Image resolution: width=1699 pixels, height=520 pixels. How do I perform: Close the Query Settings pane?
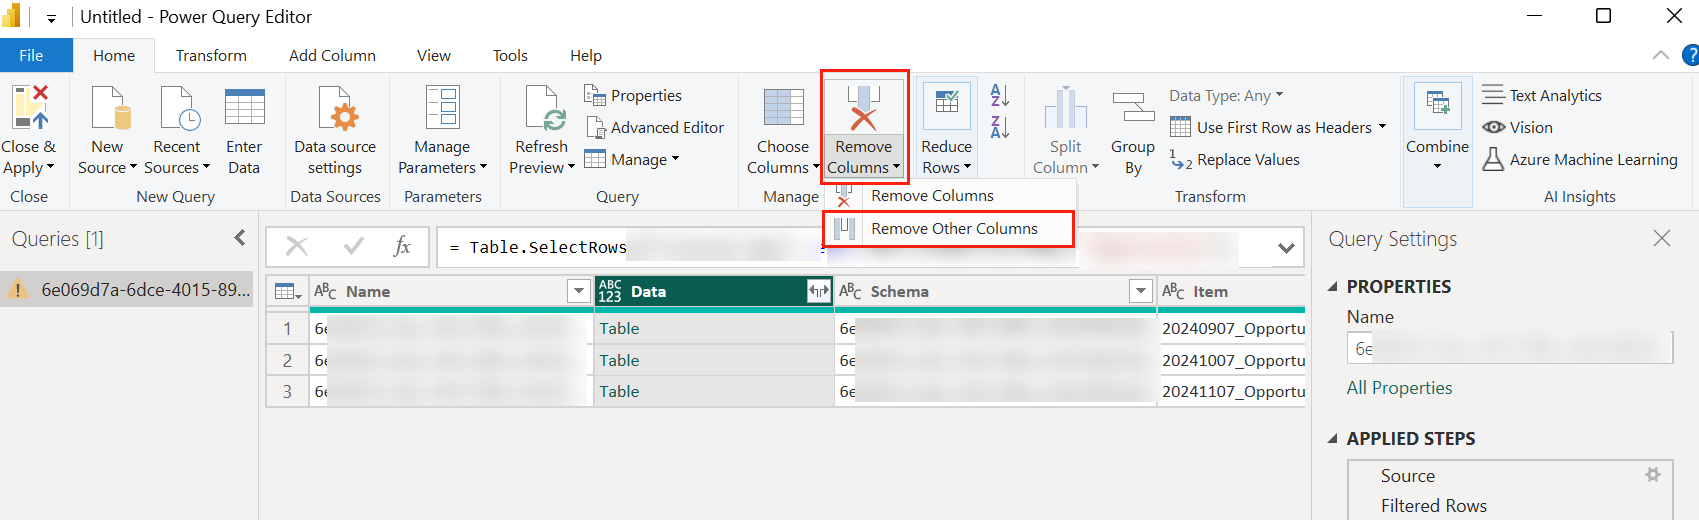[x=1662, y=238]
